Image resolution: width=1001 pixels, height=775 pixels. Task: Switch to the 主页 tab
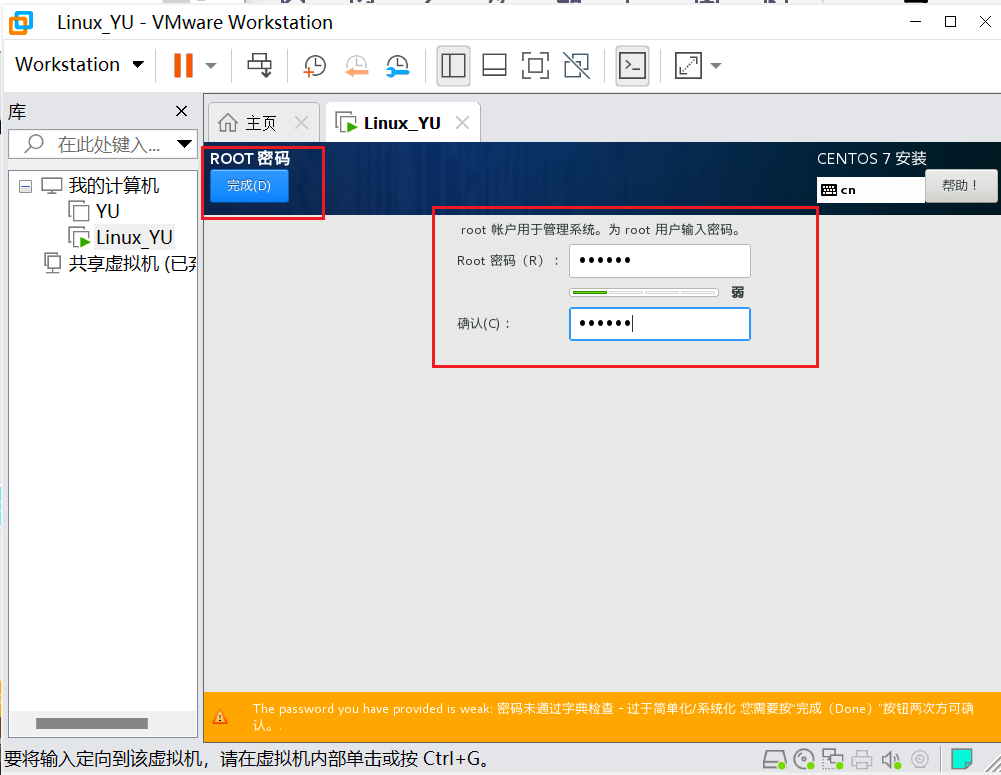pos(260,123)
